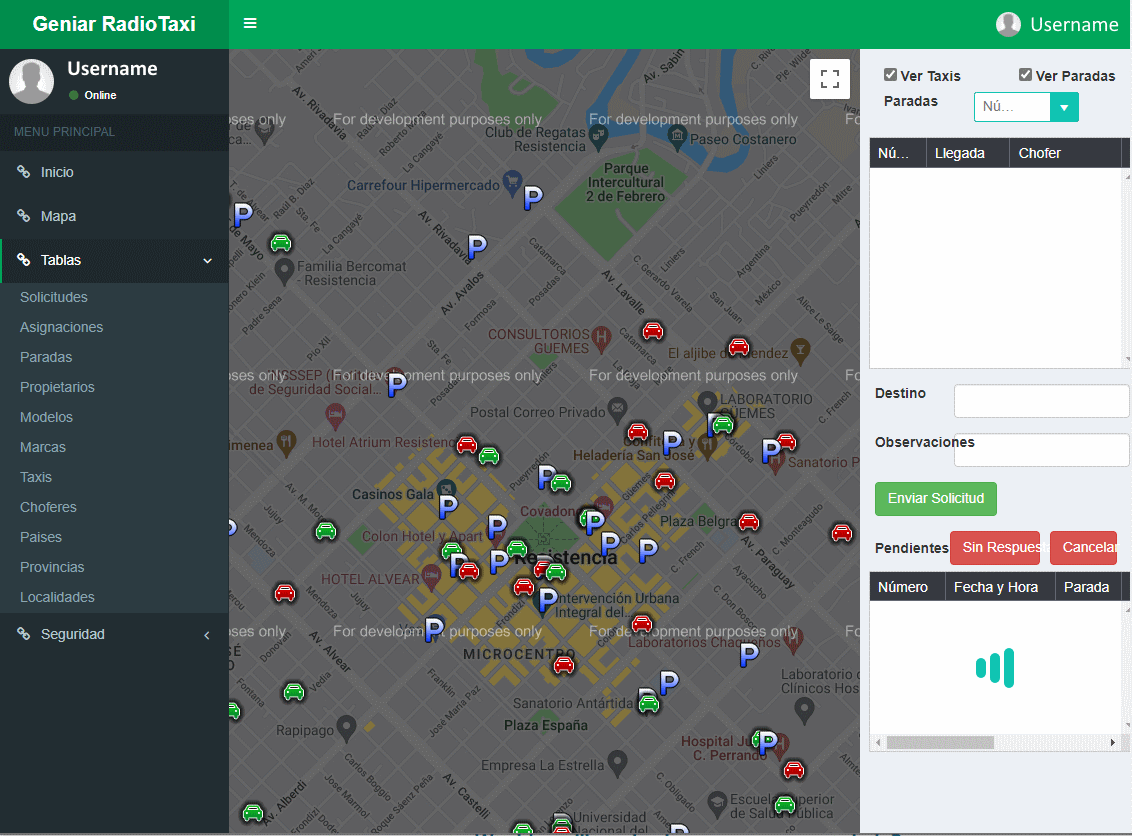1132x836 pixels.
Task: Select the green taxi above Familia Bercomat
Action: click(x=281, y=243)
